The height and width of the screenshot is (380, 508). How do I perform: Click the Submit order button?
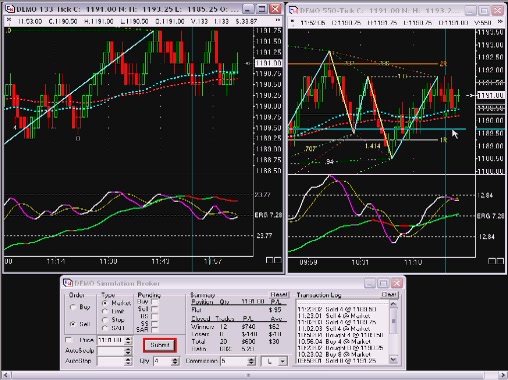pyautogui.click(x=159, y=345)
